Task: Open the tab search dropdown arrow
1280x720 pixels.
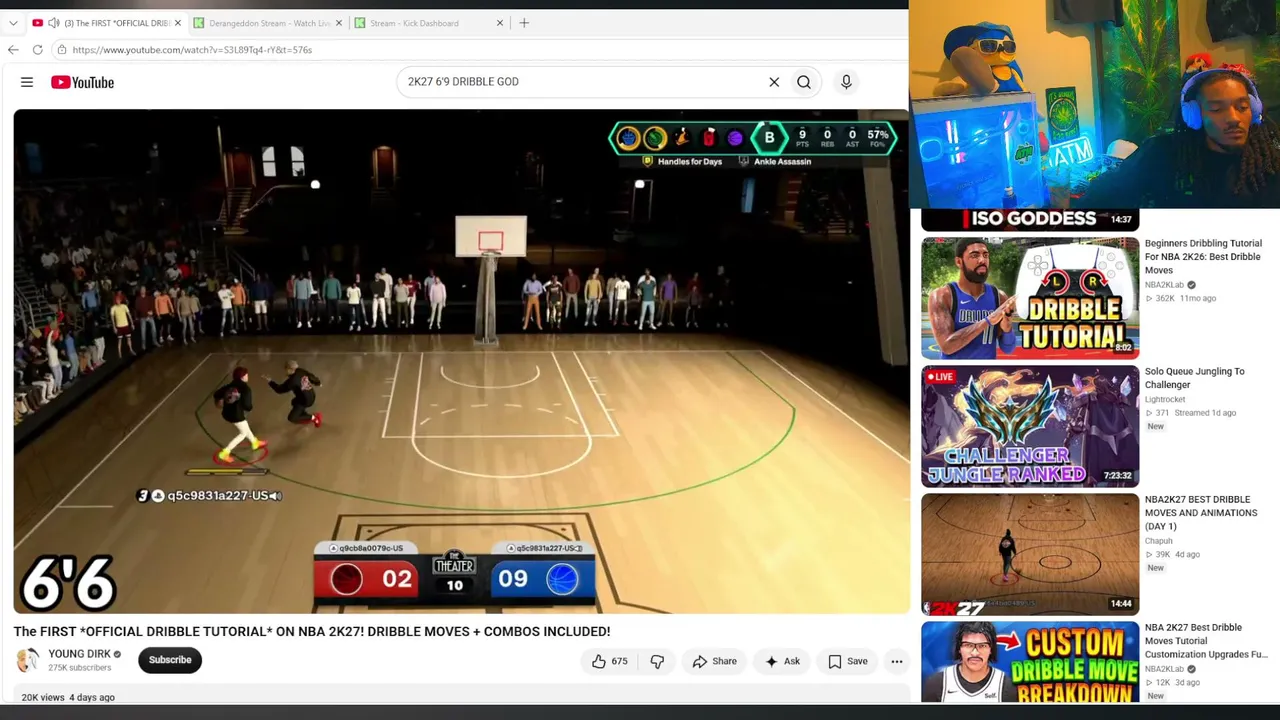Action: pyautogui.click(x=13, y=23)
